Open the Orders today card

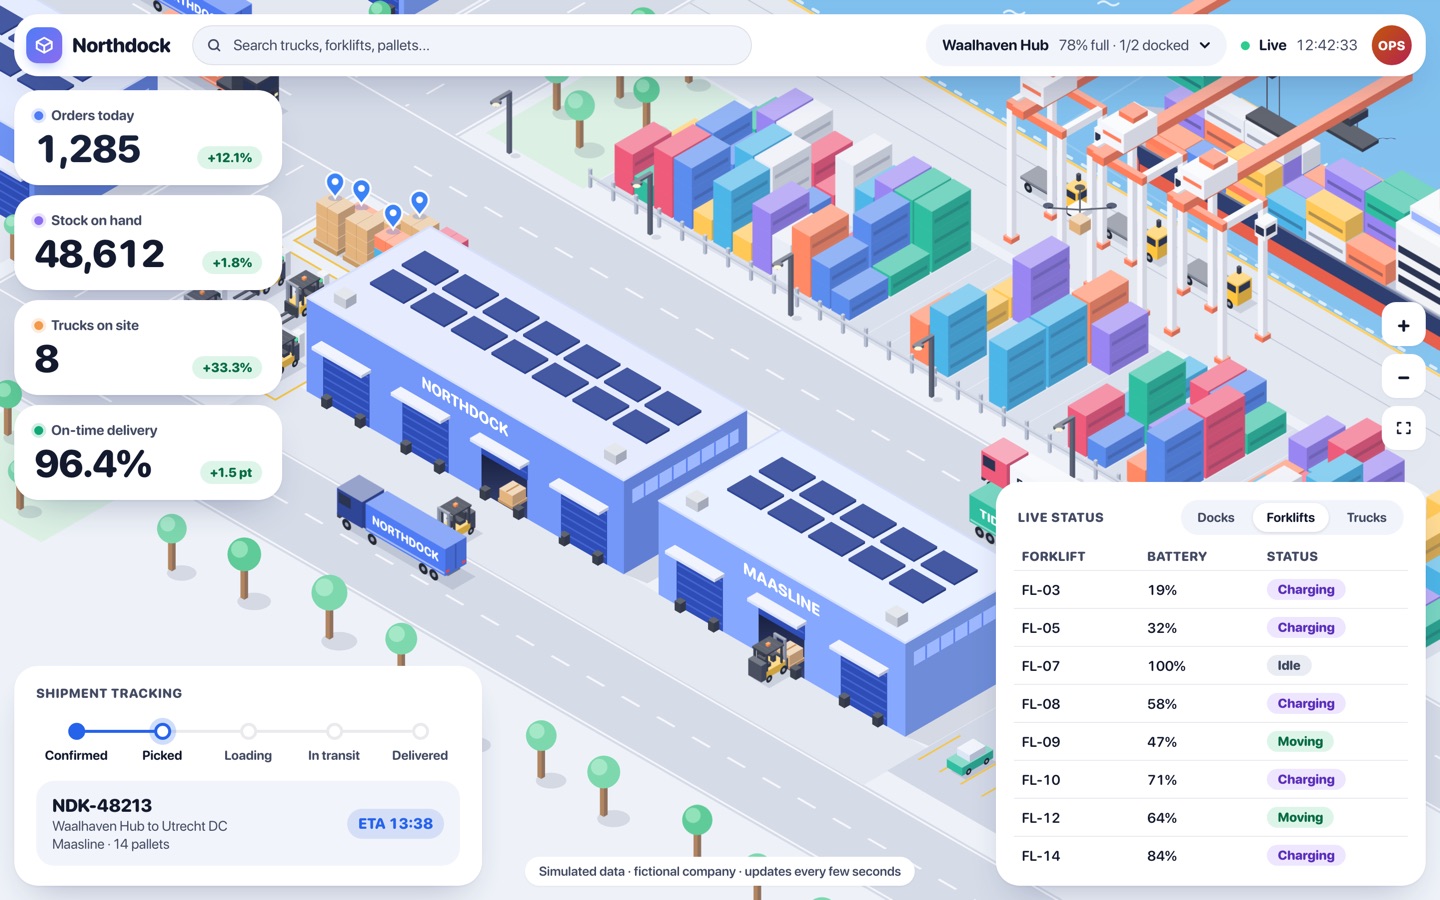coord(148,138)
